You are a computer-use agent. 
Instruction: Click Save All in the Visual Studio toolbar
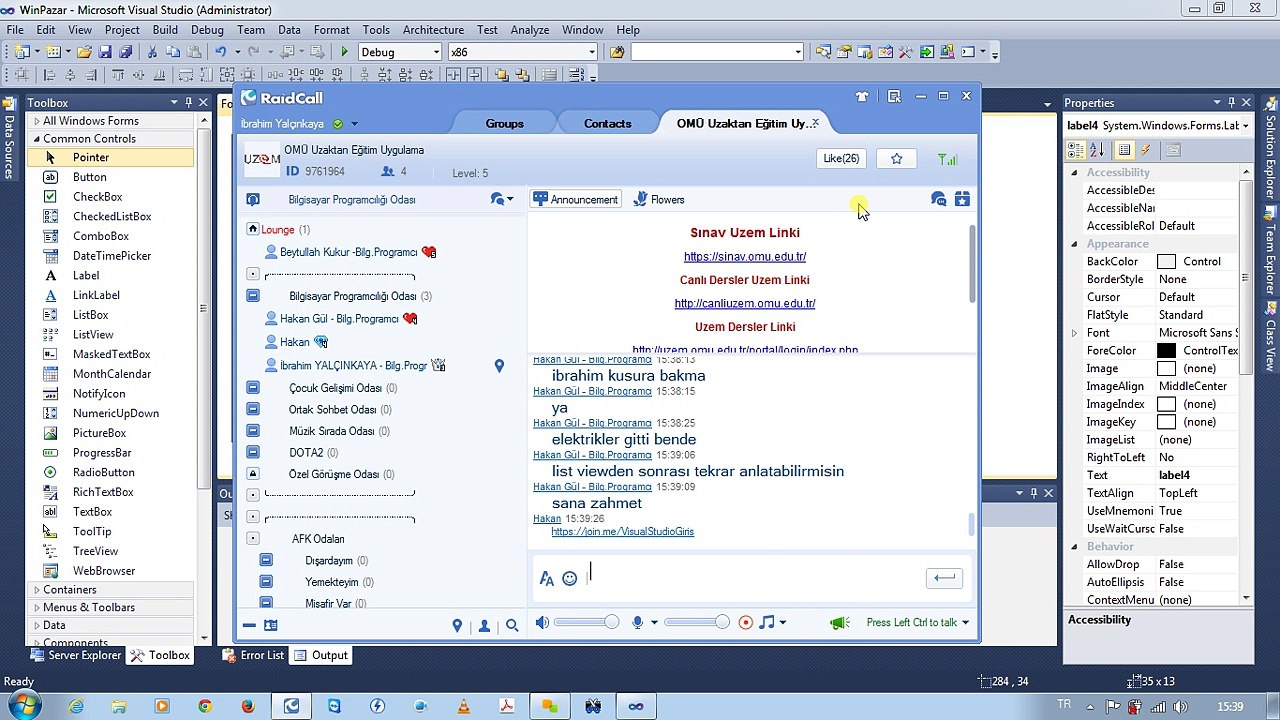125,52
